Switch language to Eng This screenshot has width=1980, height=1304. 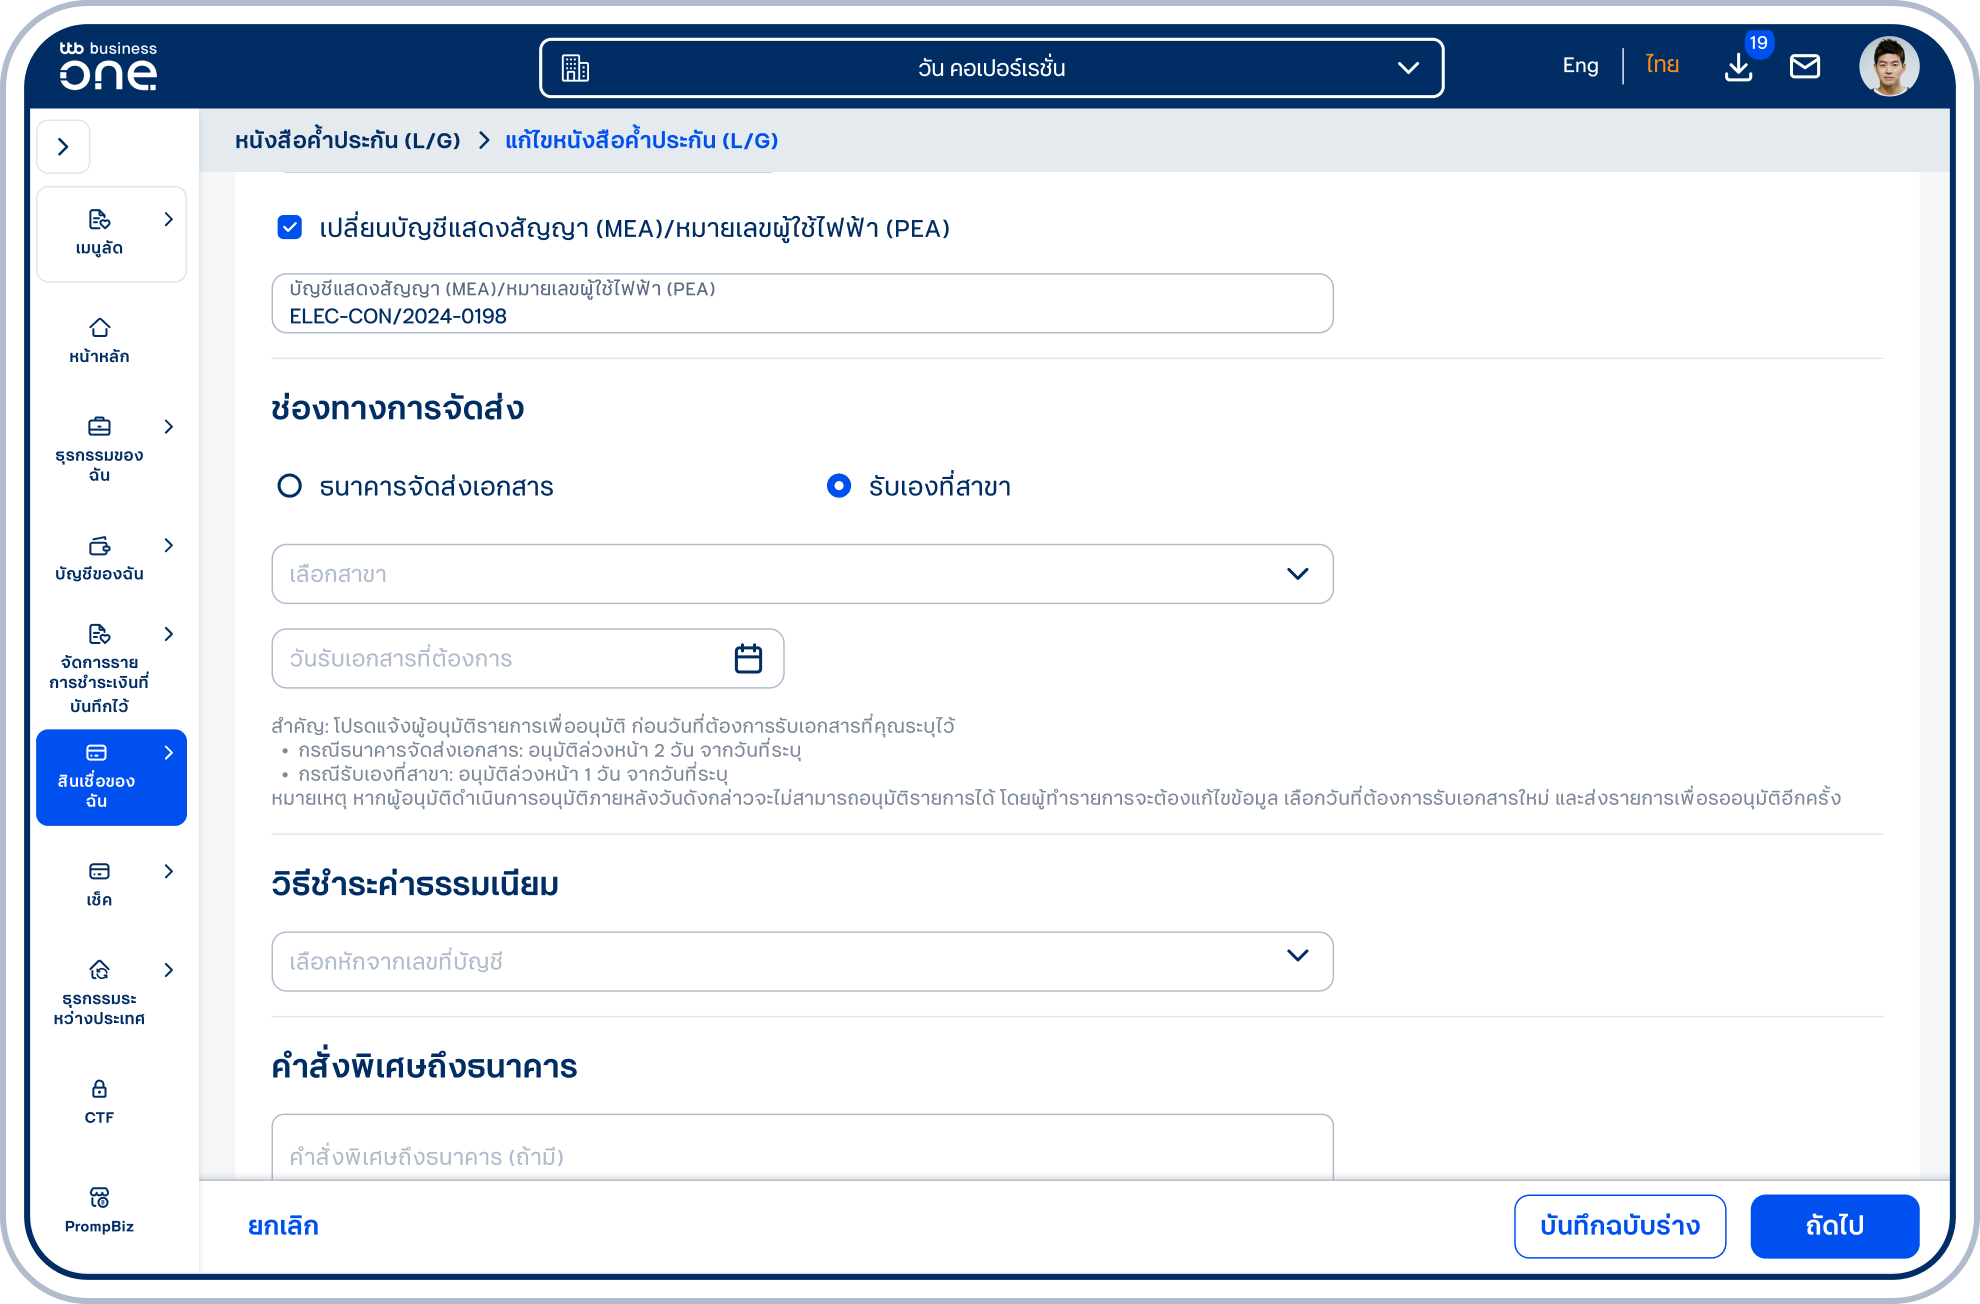click(1580, 66)
